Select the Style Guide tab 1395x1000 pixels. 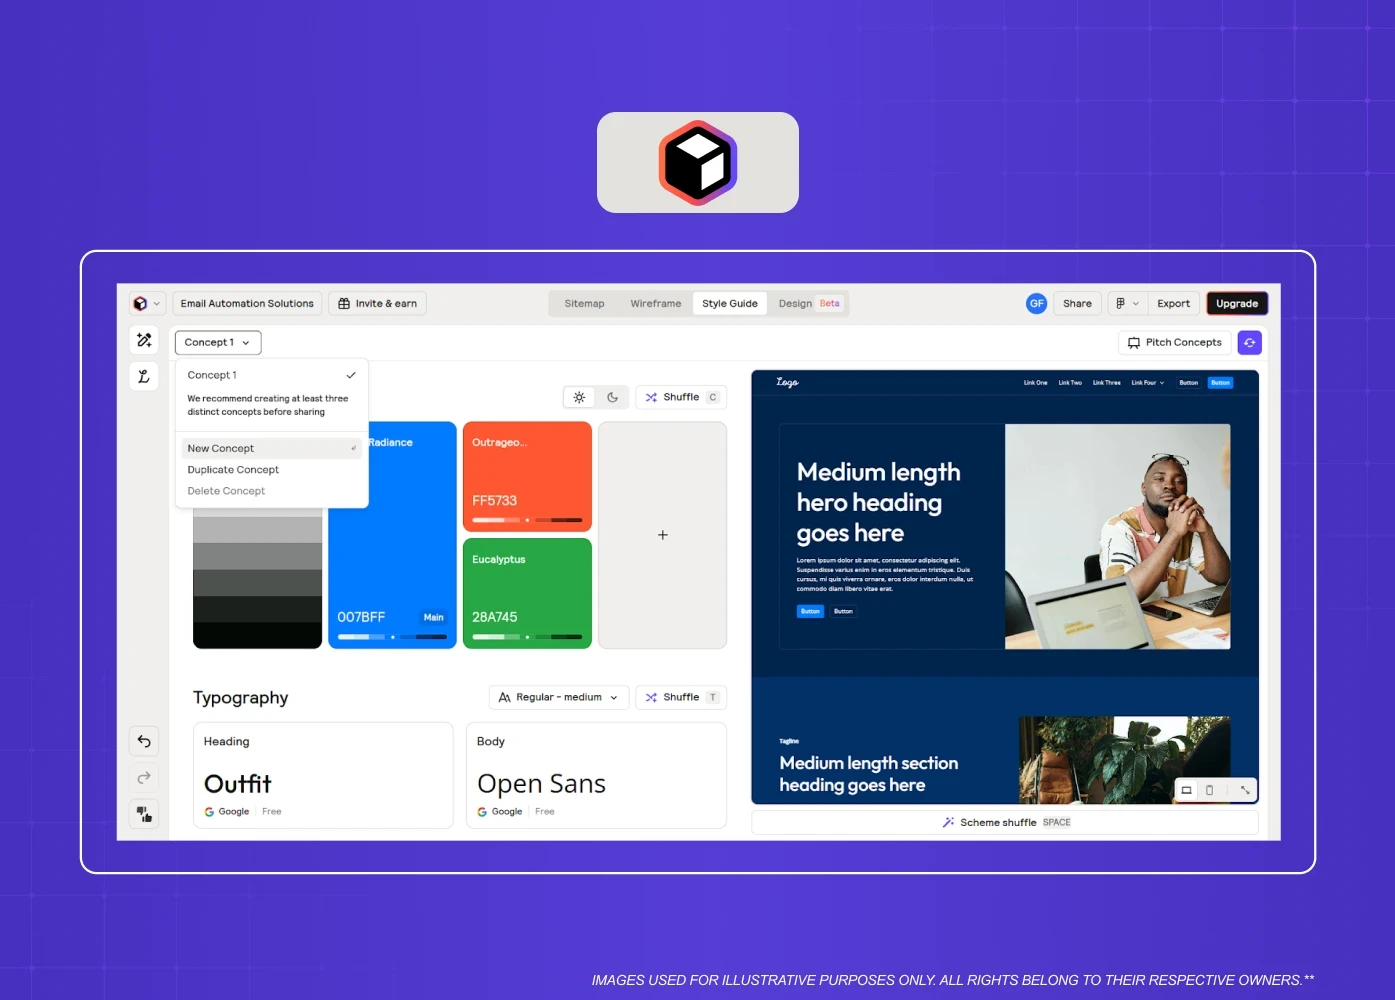click(x=730, y=303)
